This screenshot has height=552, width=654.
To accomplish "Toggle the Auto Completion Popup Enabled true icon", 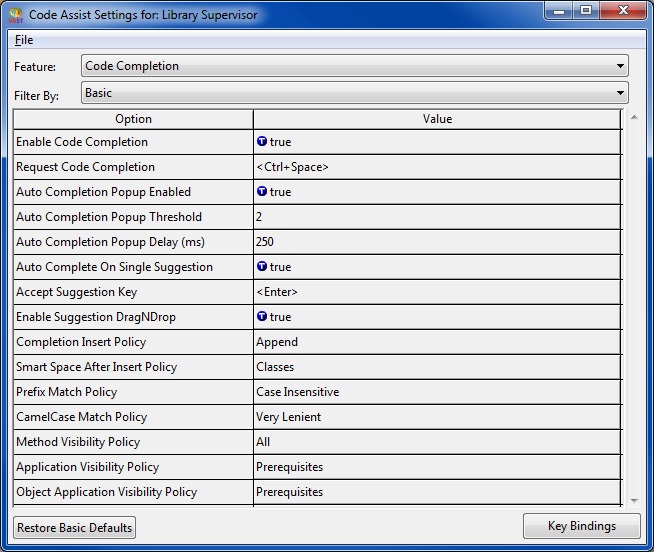I will [262, 192].
